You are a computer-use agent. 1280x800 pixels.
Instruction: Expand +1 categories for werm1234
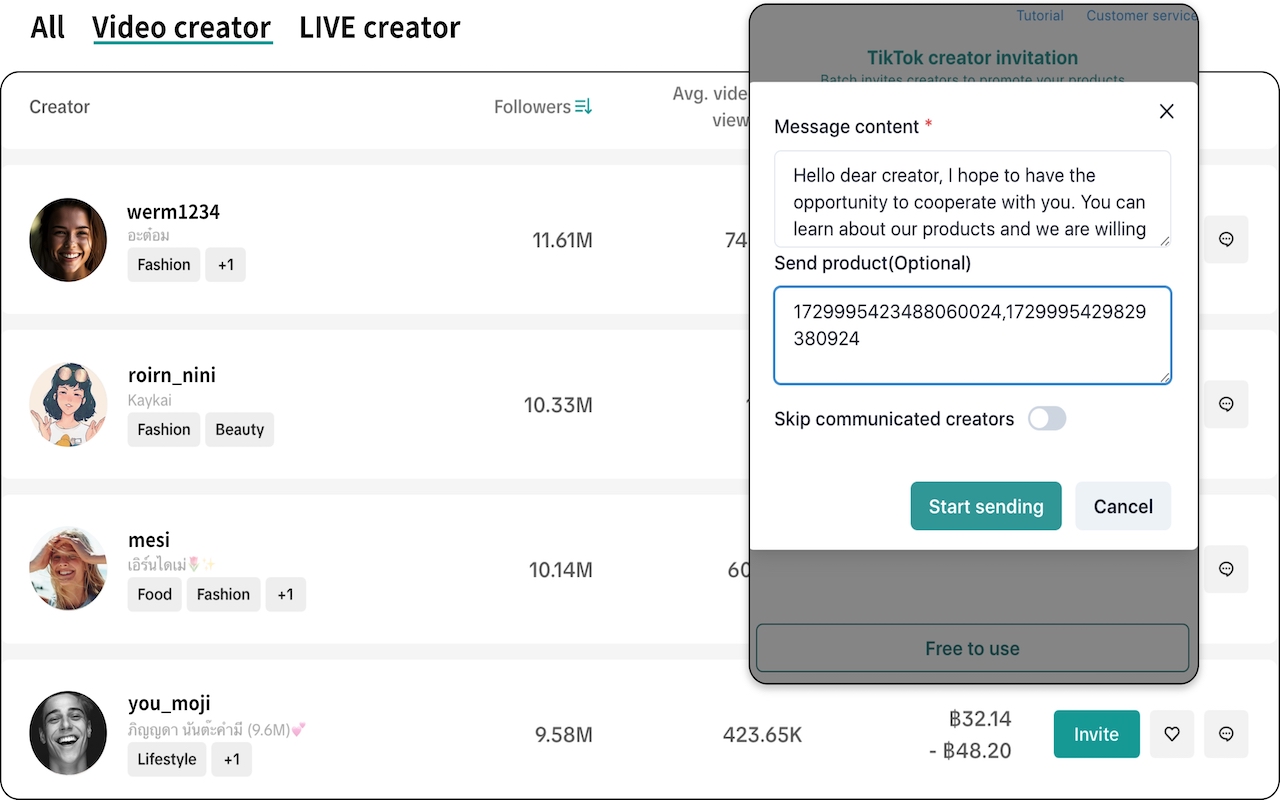click(x=226, y=265)
